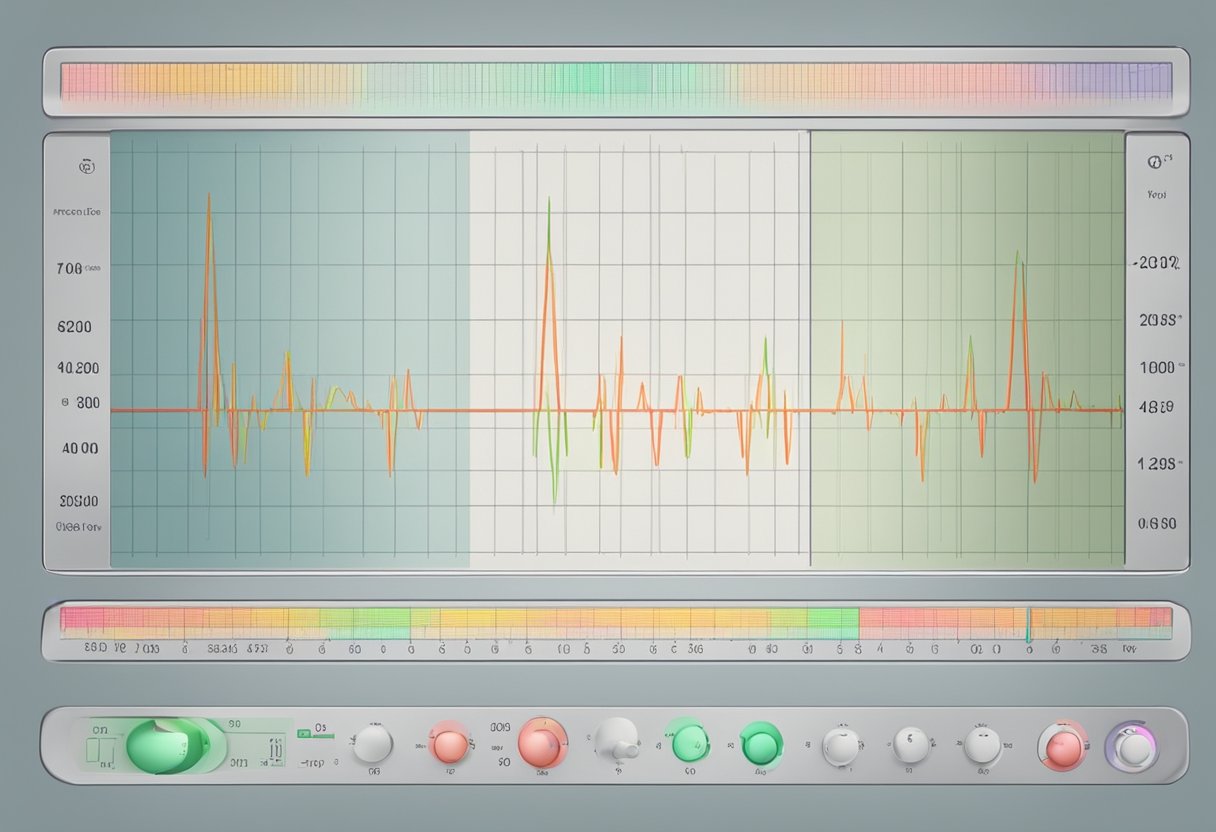1216x832 pixels.
Task: Click the dark vertical cursor line in the ECG chart
Action: tap(809, 350)
